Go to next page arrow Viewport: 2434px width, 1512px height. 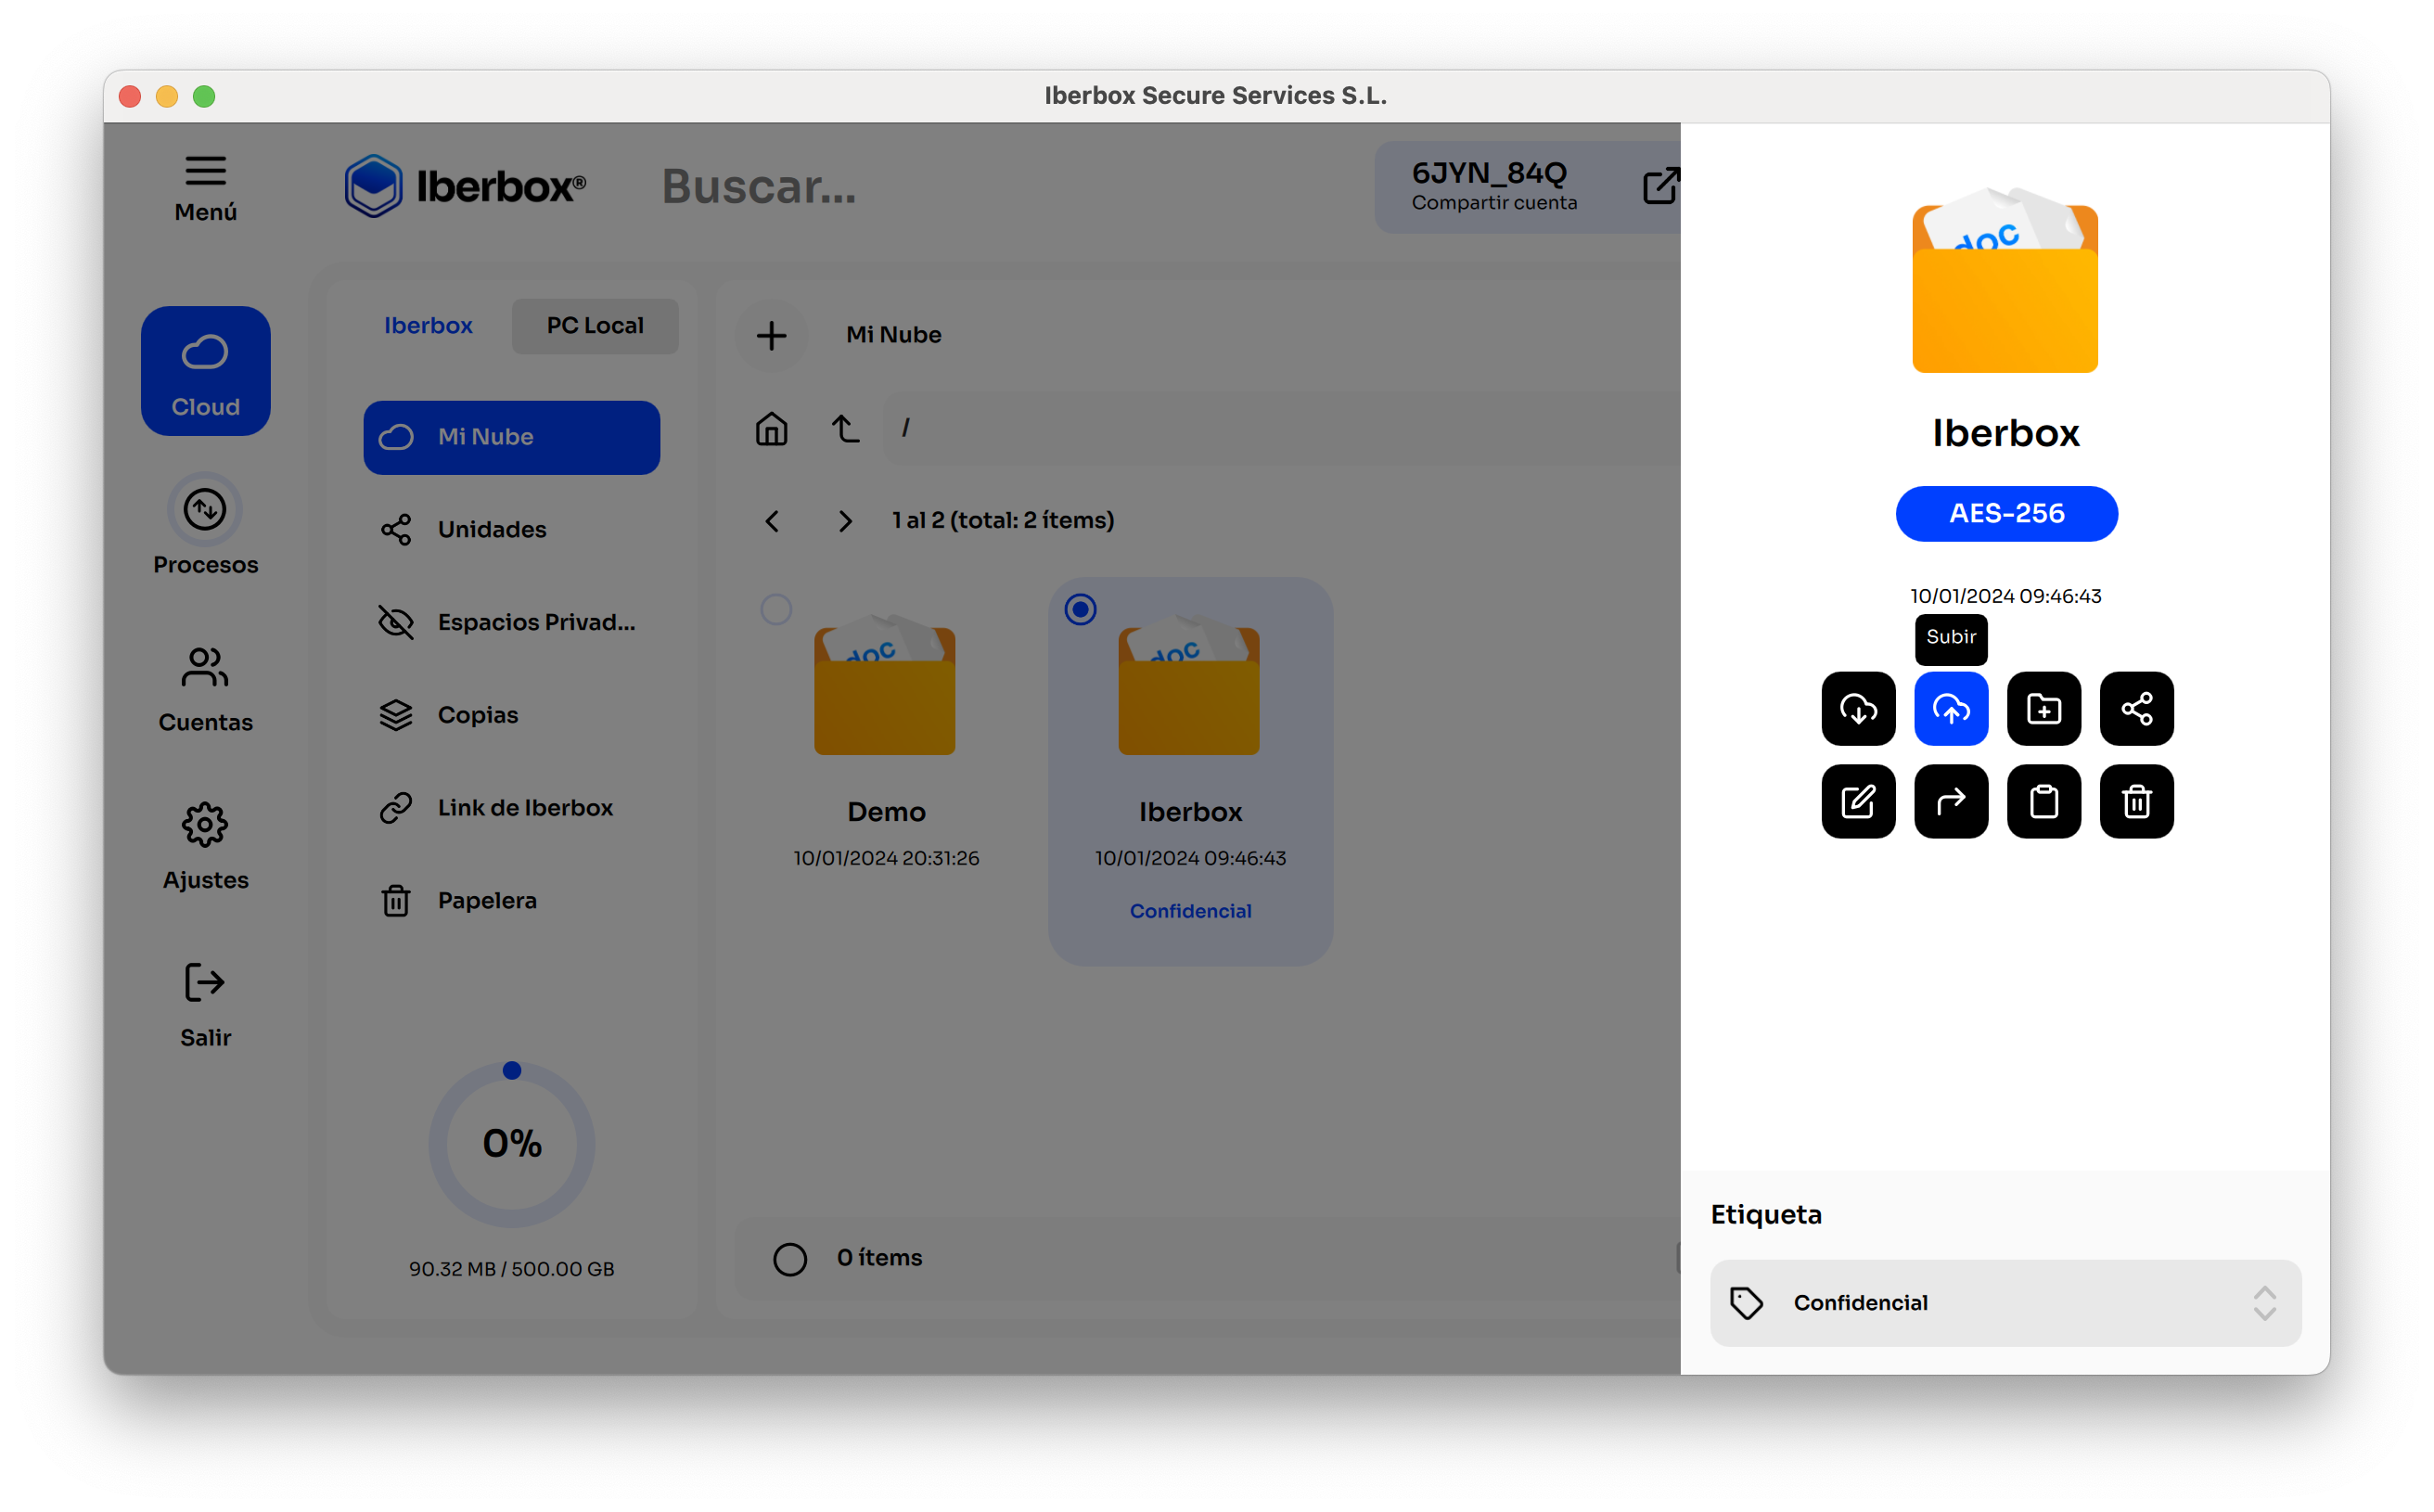[845, 521]
